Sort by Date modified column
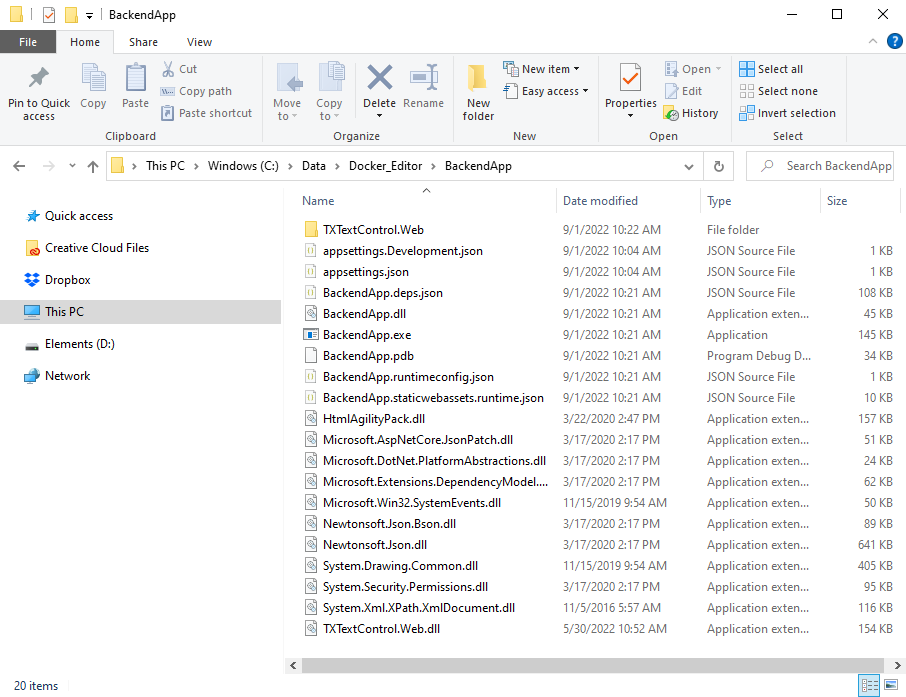Image resolution: width=906 pixels, height=697 pixels. pyautogui.click(x=629, y=201)
